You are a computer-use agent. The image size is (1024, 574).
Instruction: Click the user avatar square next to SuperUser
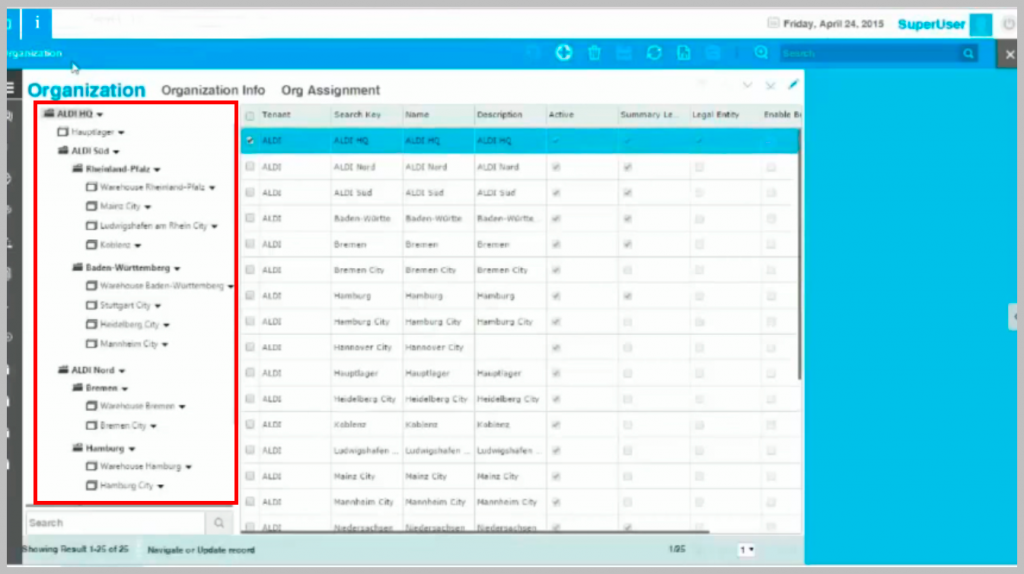pyautogui.click(x=980, y=24)
